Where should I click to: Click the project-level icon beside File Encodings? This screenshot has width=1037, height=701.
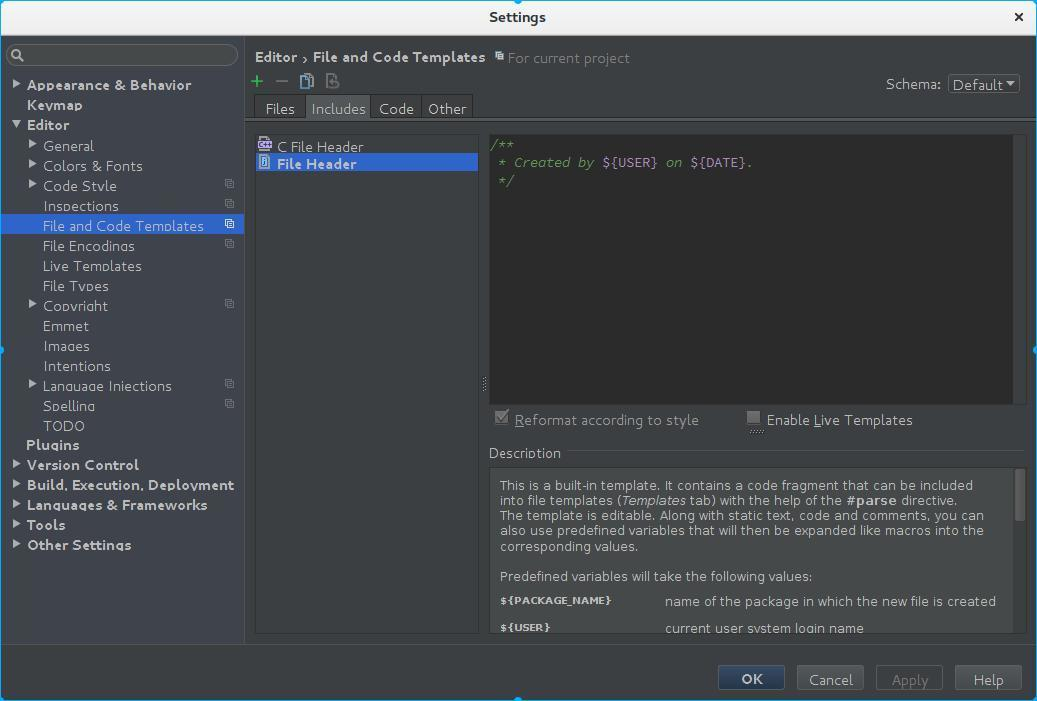coord(229,244)
